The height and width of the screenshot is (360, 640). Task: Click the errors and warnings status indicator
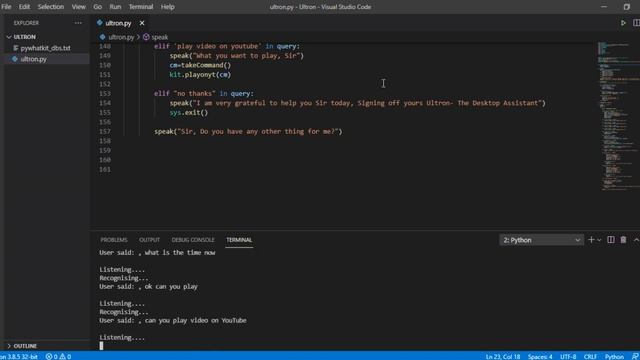pos(58,356)
